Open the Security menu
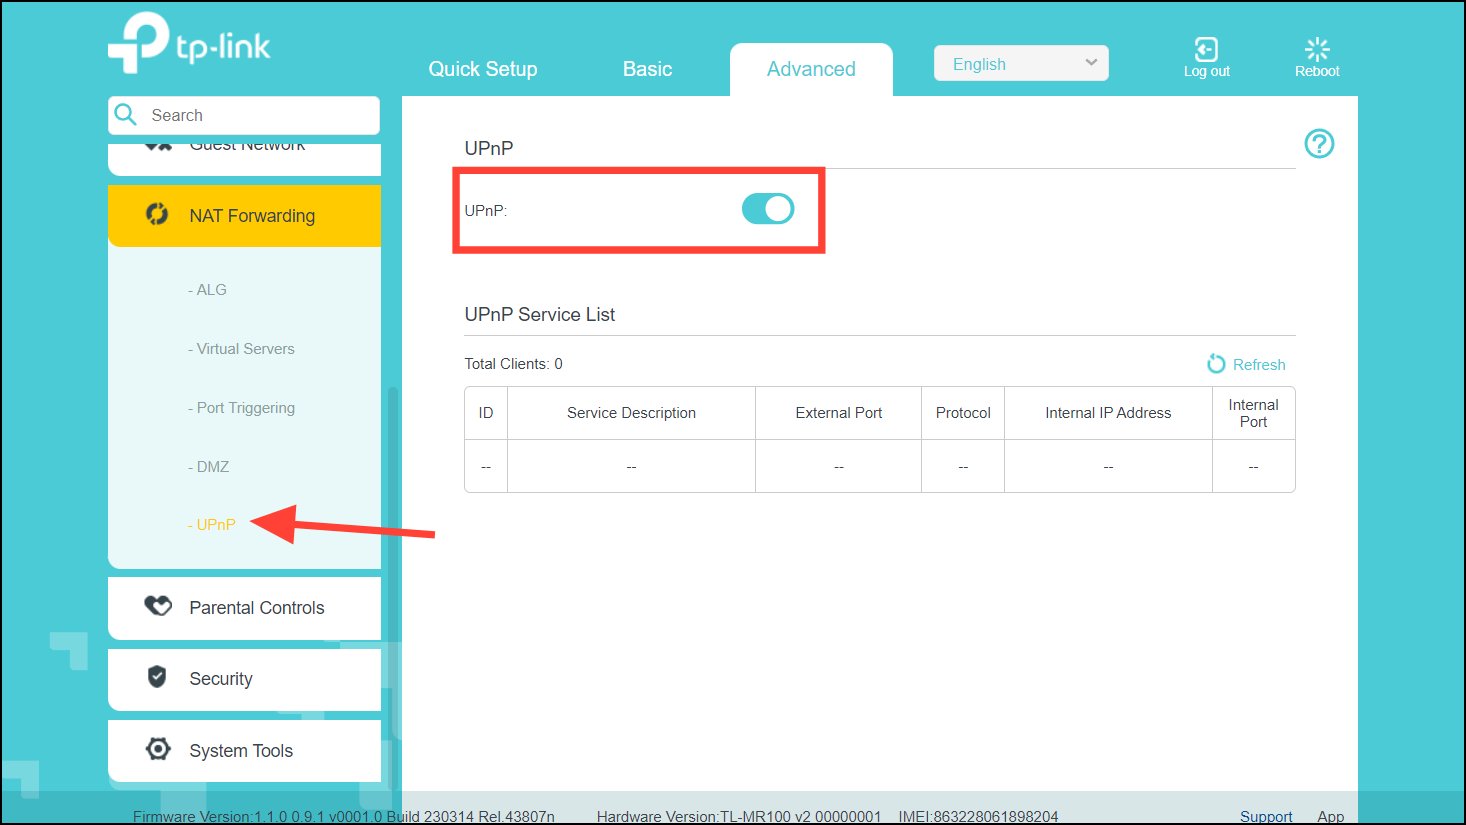This screenshot has width=1466, height=825. (x=244, y=680)
